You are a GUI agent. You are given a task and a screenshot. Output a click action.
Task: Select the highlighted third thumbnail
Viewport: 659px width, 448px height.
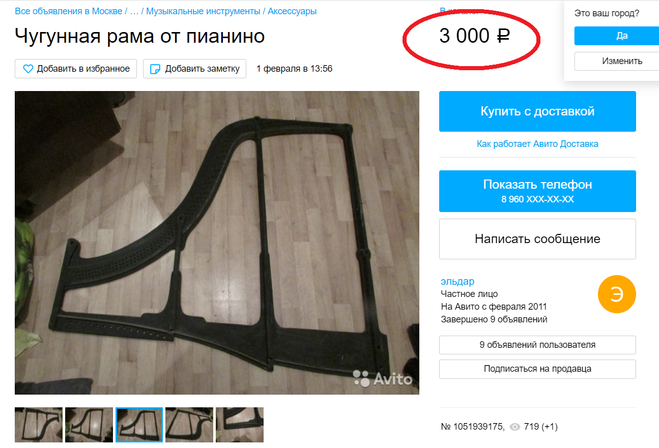(x=139, y=424)
